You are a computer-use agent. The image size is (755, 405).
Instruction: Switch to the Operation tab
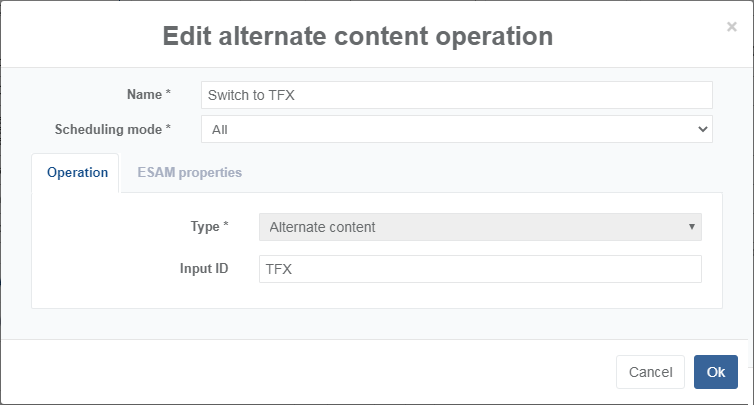tap(77, 172)
